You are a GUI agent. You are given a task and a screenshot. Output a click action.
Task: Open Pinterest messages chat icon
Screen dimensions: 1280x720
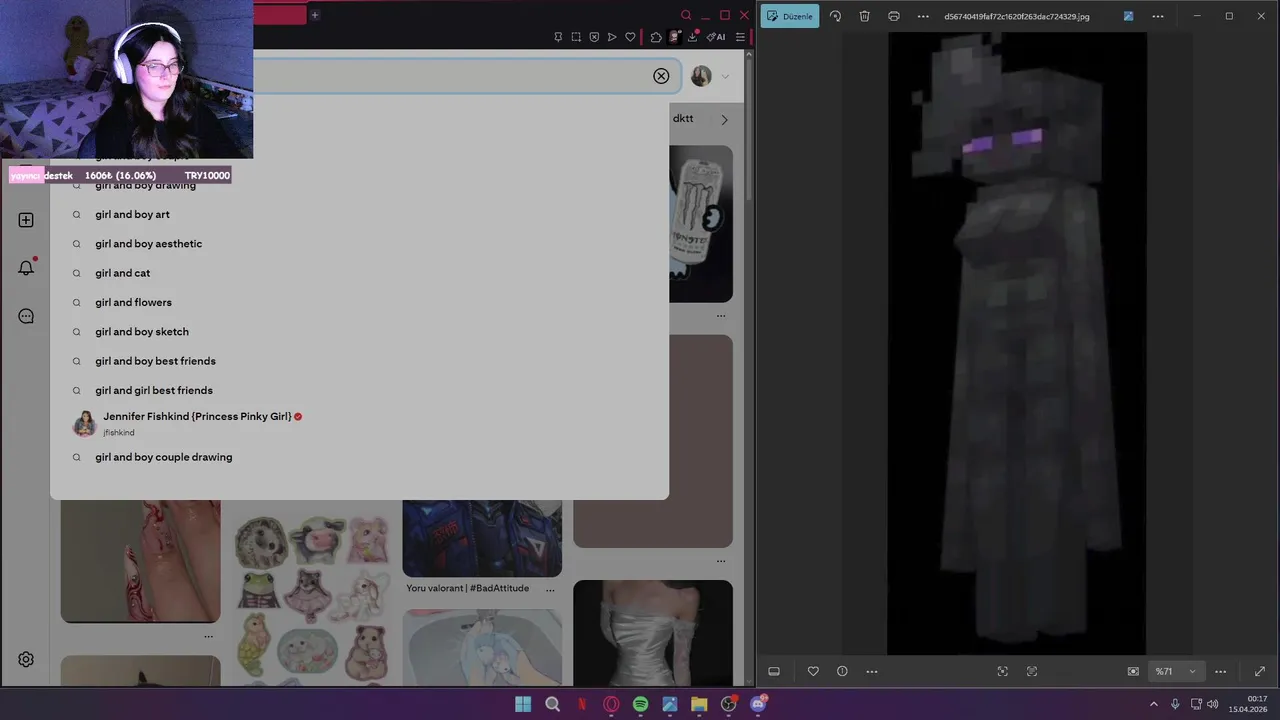click(x=26, y=316)
